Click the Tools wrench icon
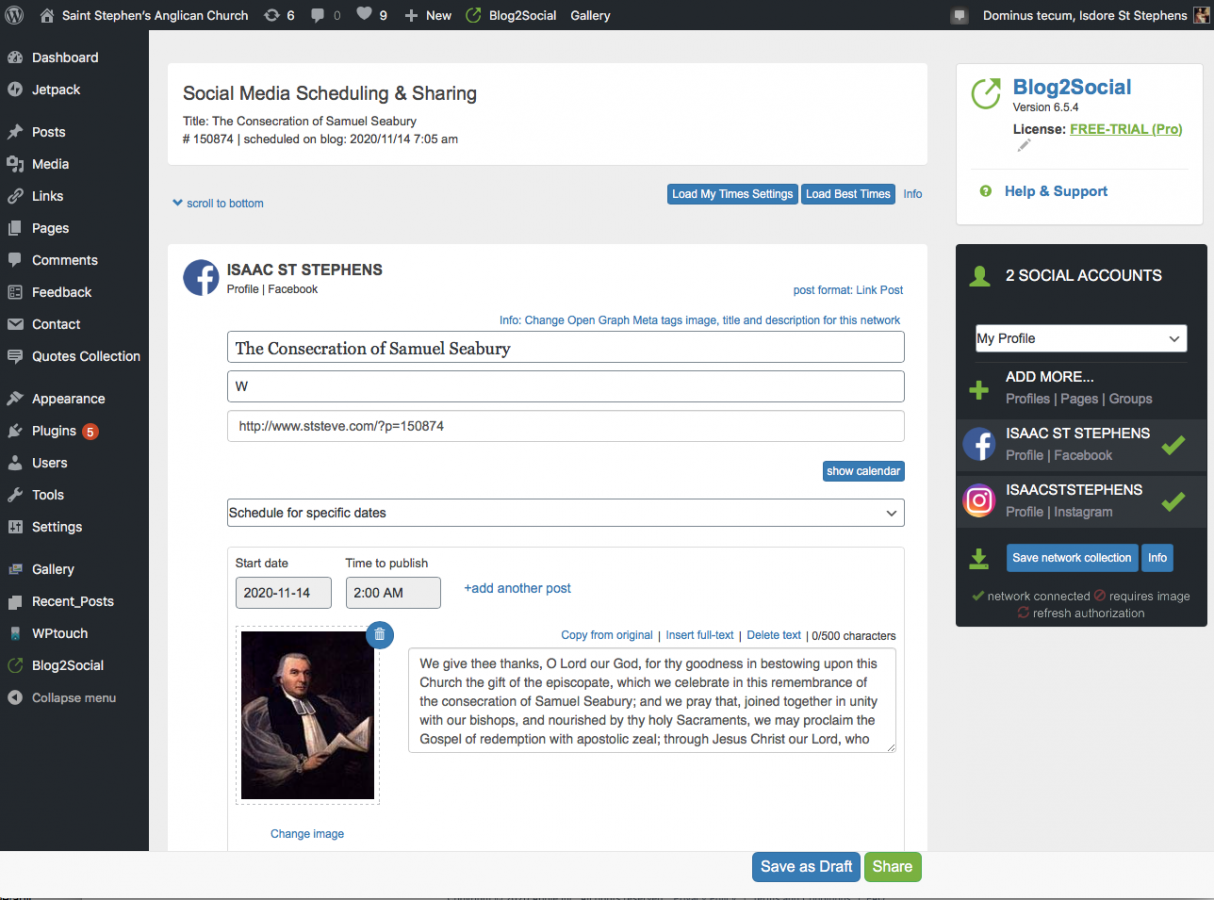The width and height of the screenshot is (1214, 900). (15, 494)
